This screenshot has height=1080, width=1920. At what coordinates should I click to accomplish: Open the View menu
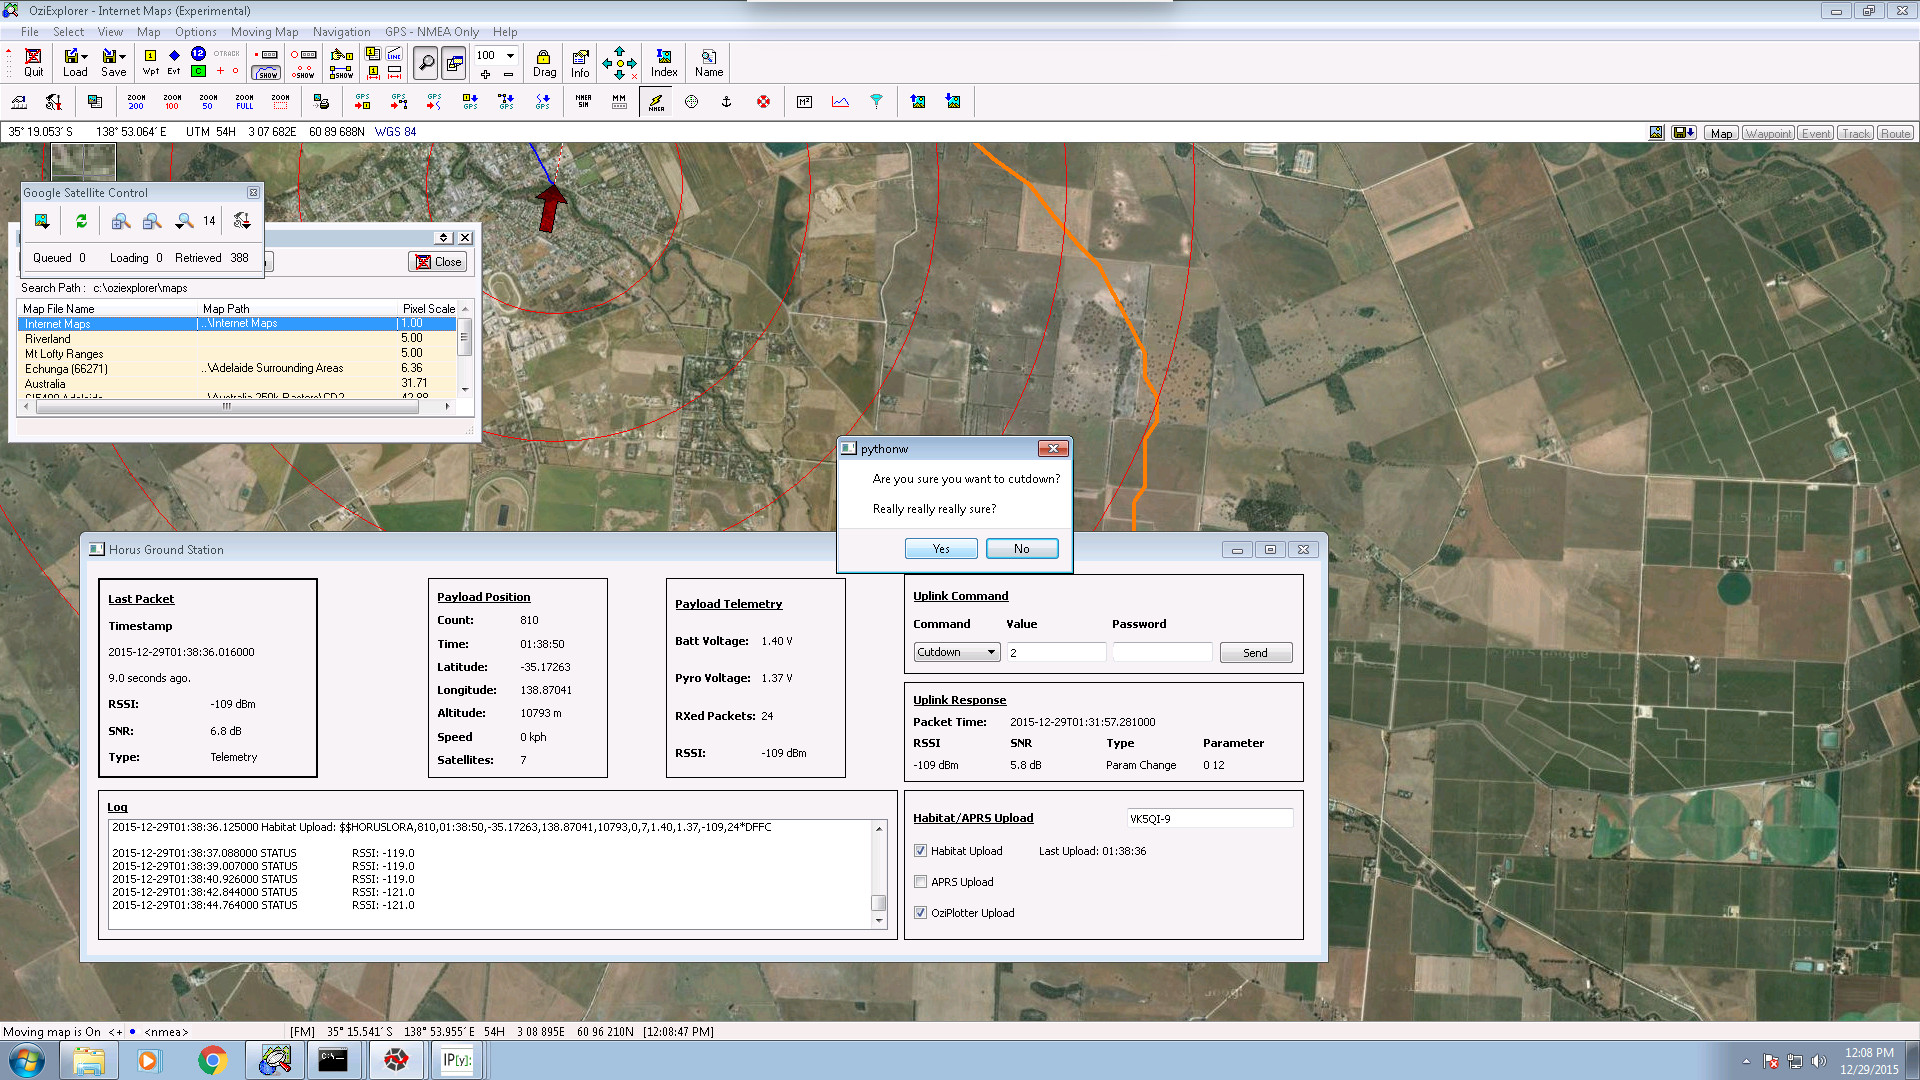[x=110, y=32]
